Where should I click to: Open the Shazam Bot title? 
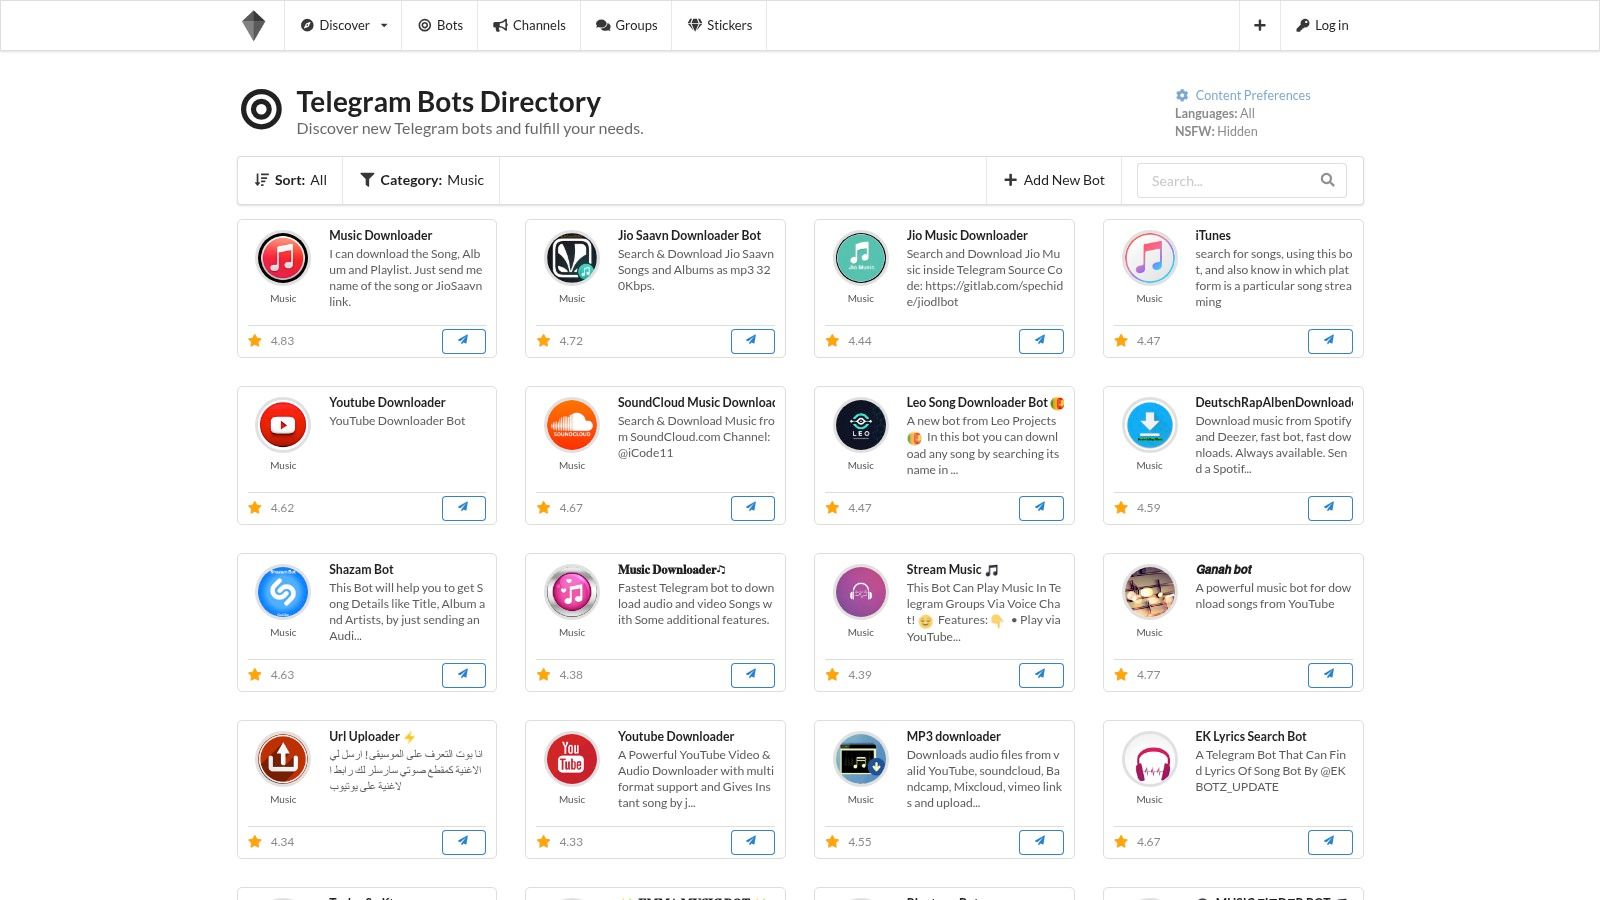click(361, 569)
